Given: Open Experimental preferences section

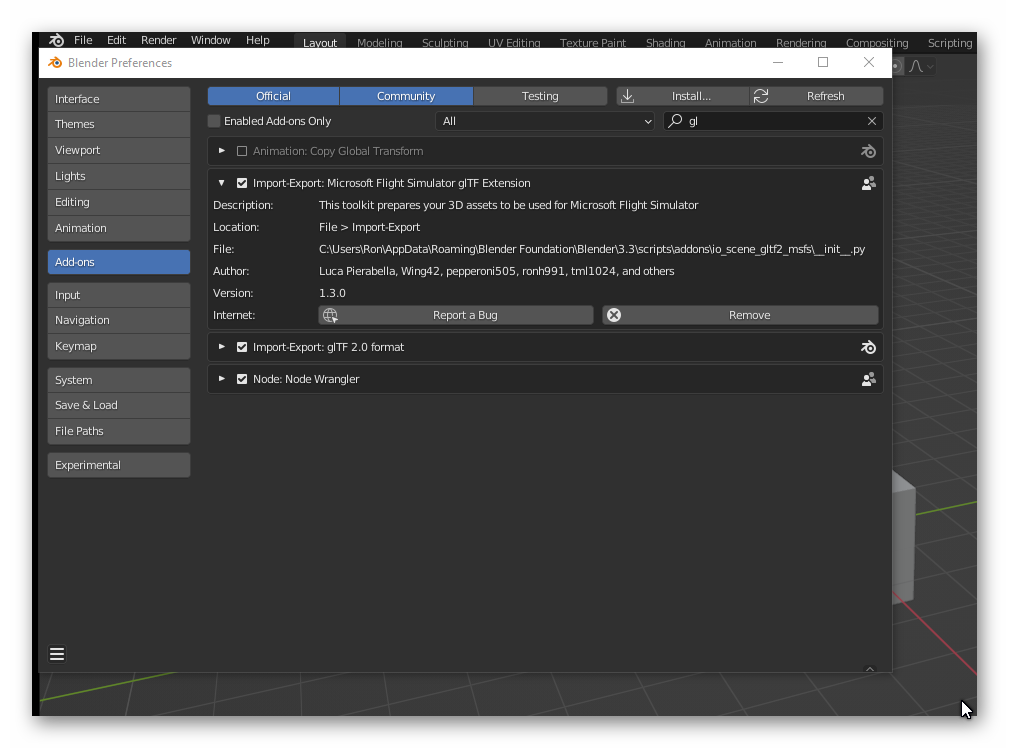Looking at the screenshot, I should 119,465.
